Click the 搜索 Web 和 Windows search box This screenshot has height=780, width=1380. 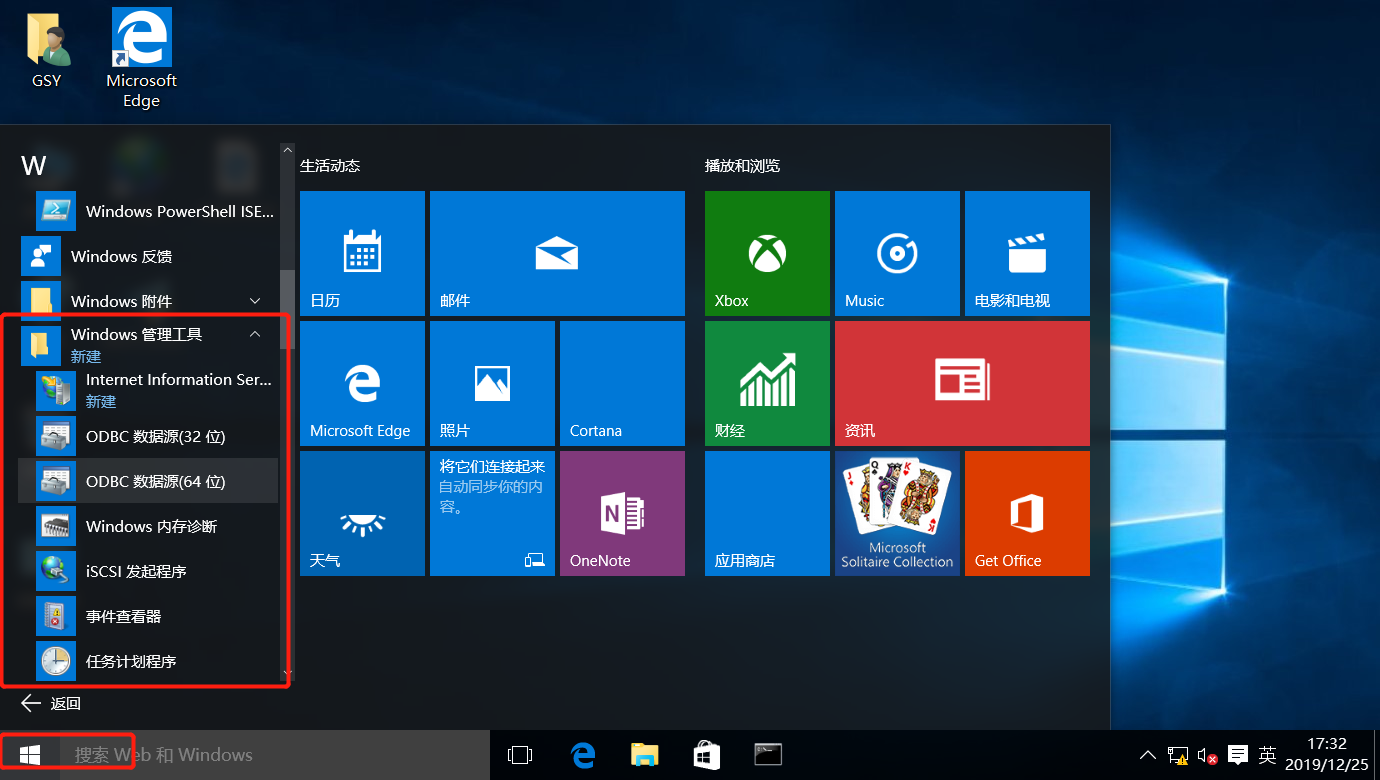[274, 755]
